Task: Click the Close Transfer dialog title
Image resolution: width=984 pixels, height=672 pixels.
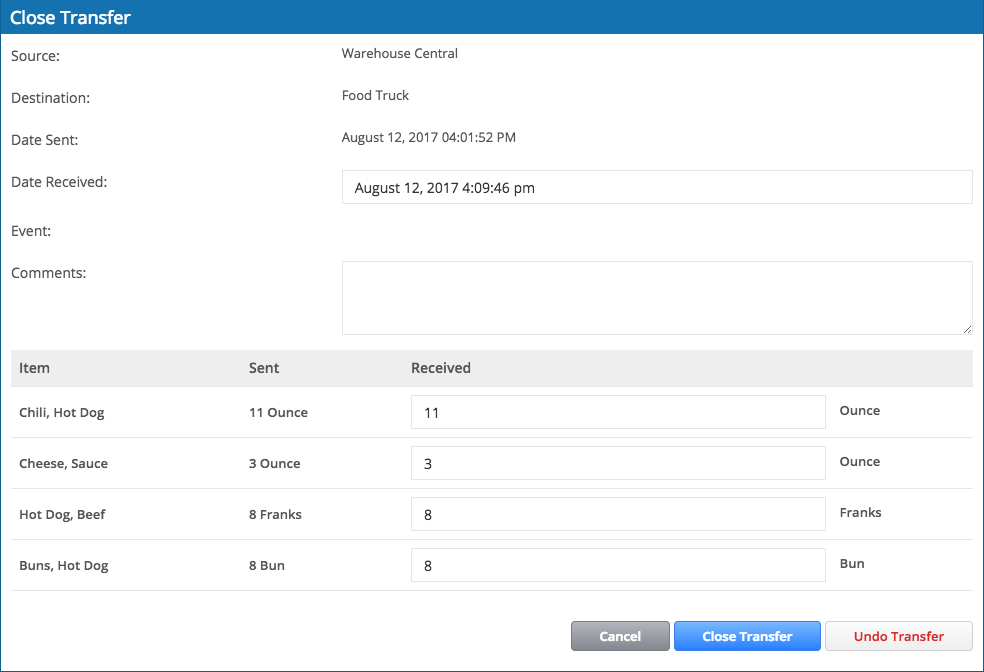Action: (x=70, y=18)
